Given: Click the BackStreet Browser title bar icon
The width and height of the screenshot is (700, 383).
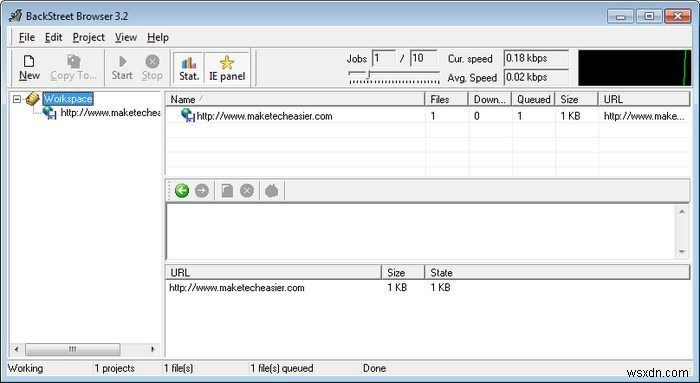Looking at the screenshot, I should (x=15, y=16).
